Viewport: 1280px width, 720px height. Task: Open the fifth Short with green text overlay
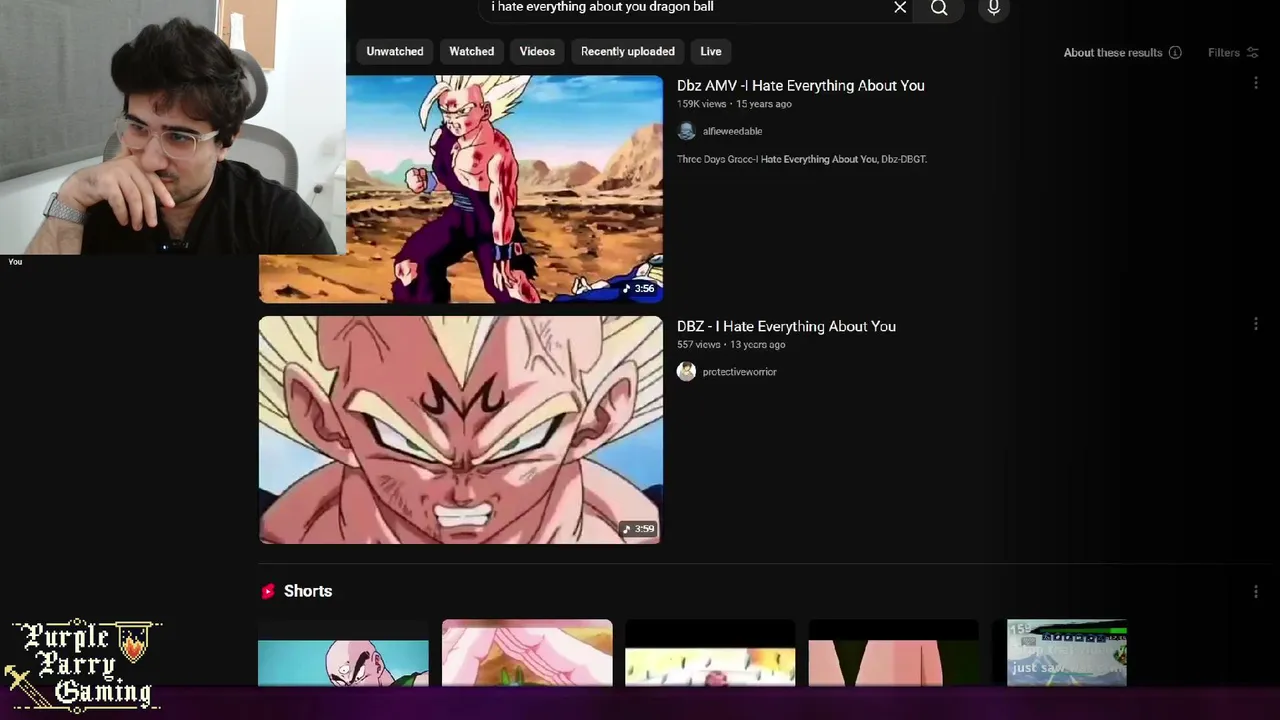coord(1067,653)
